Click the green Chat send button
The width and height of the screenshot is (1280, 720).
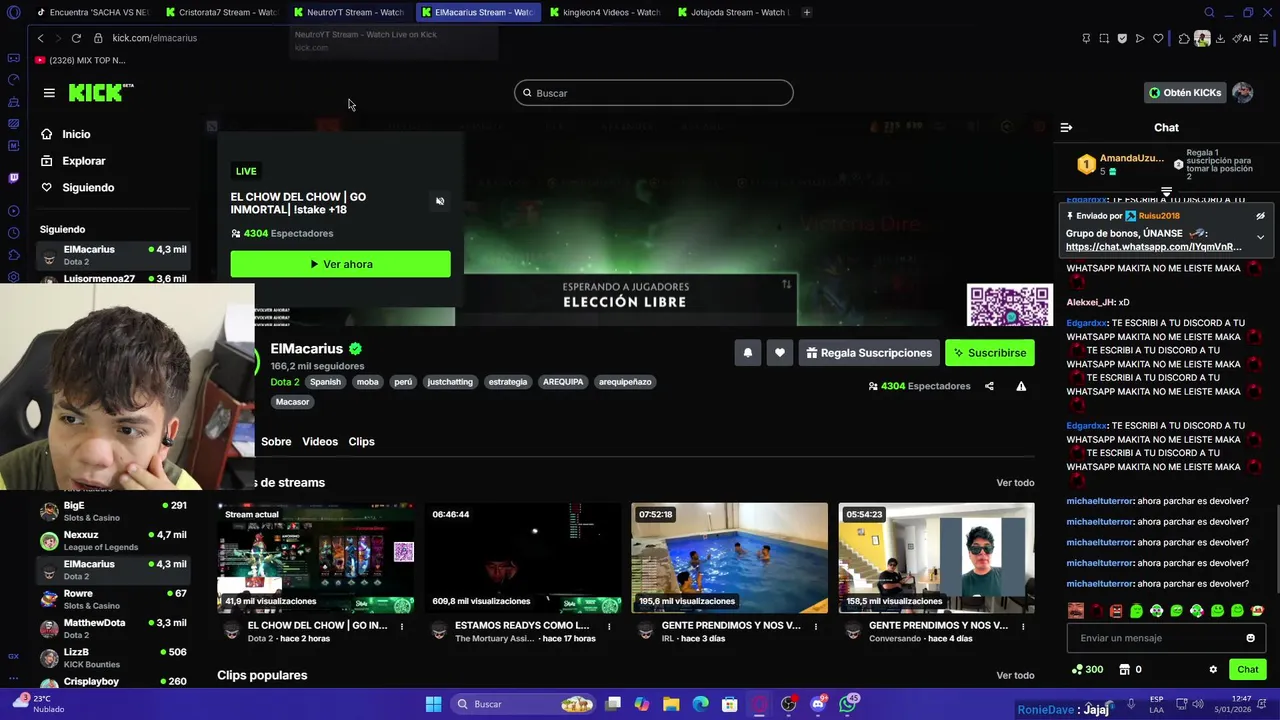pyautogui.click(x=1247, y=670)
